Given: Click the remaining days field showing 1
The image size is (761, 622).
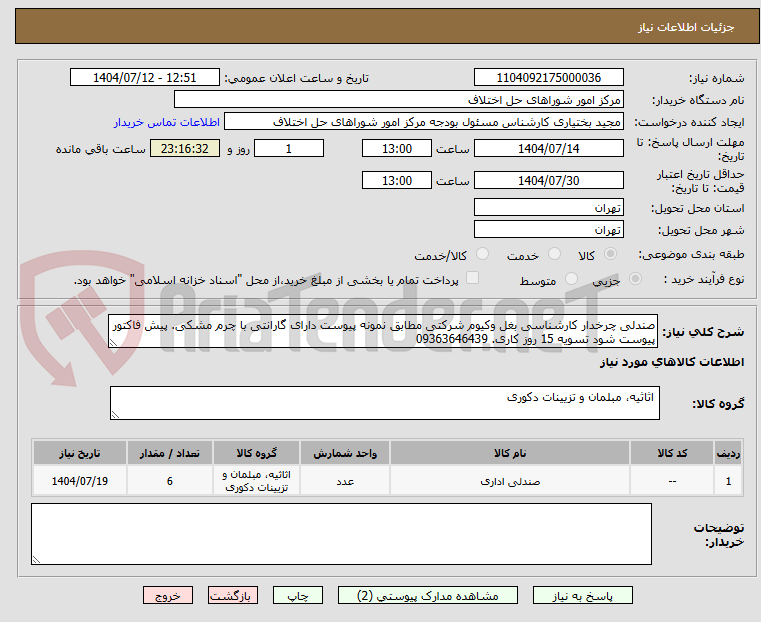Looking at the screenshot, I should (289, 148).
